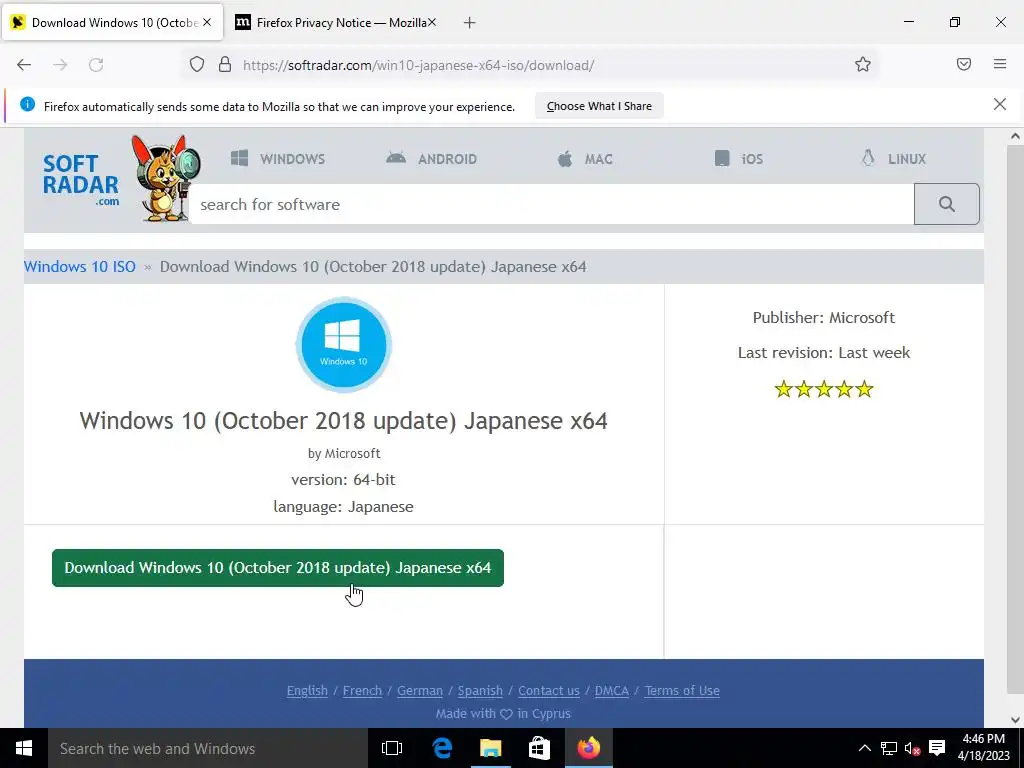The image size is (1024, 768).
Task: Submit search with magnifier button
Action: click(x=946, y=204)
